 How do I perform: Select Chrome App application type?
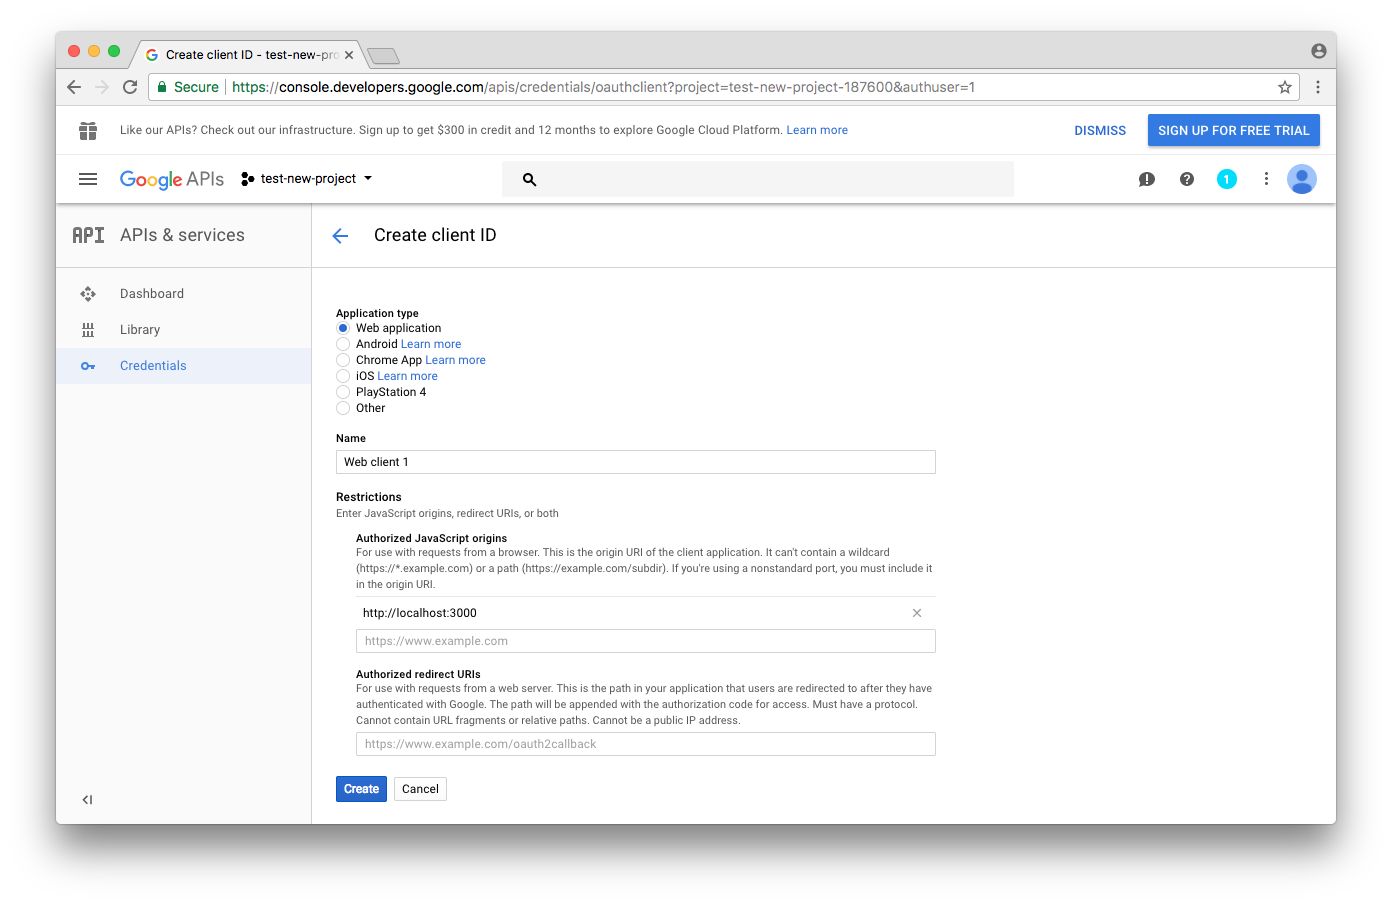click(343, 360)
